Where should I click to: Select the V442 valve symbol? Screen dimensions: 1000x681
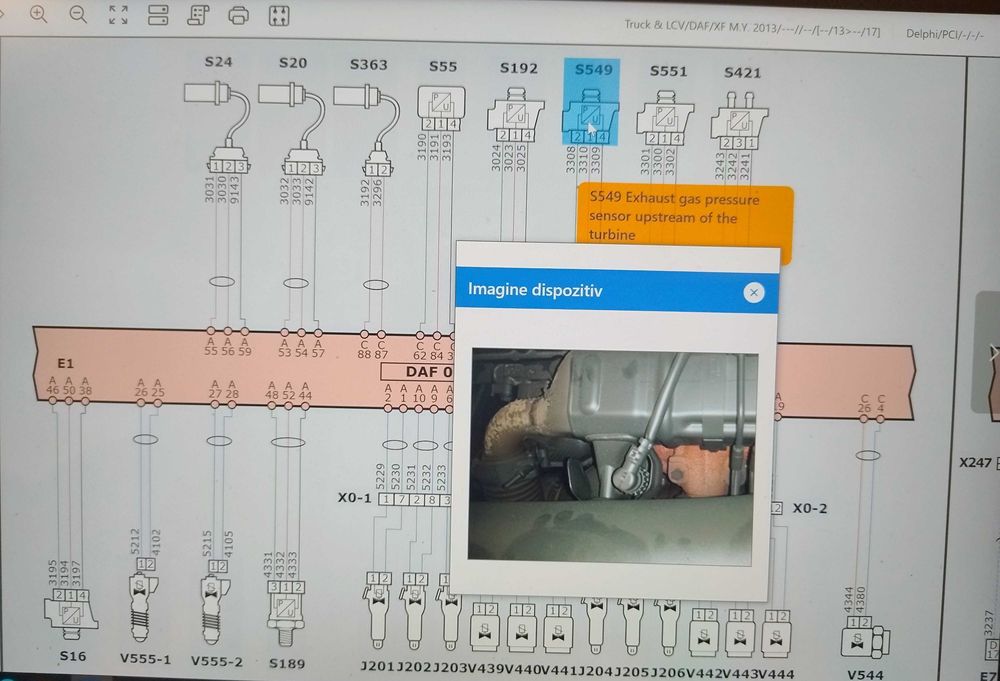tap(705, 633)
